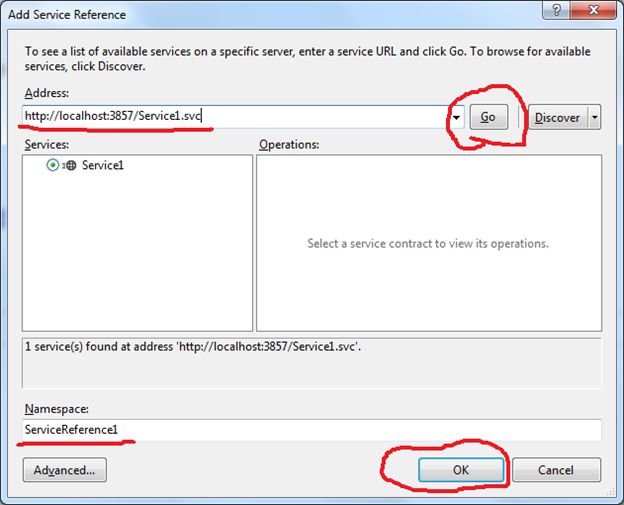Open the Advanced settings button
Screen dimensions: 624x505
coord(64,469)
